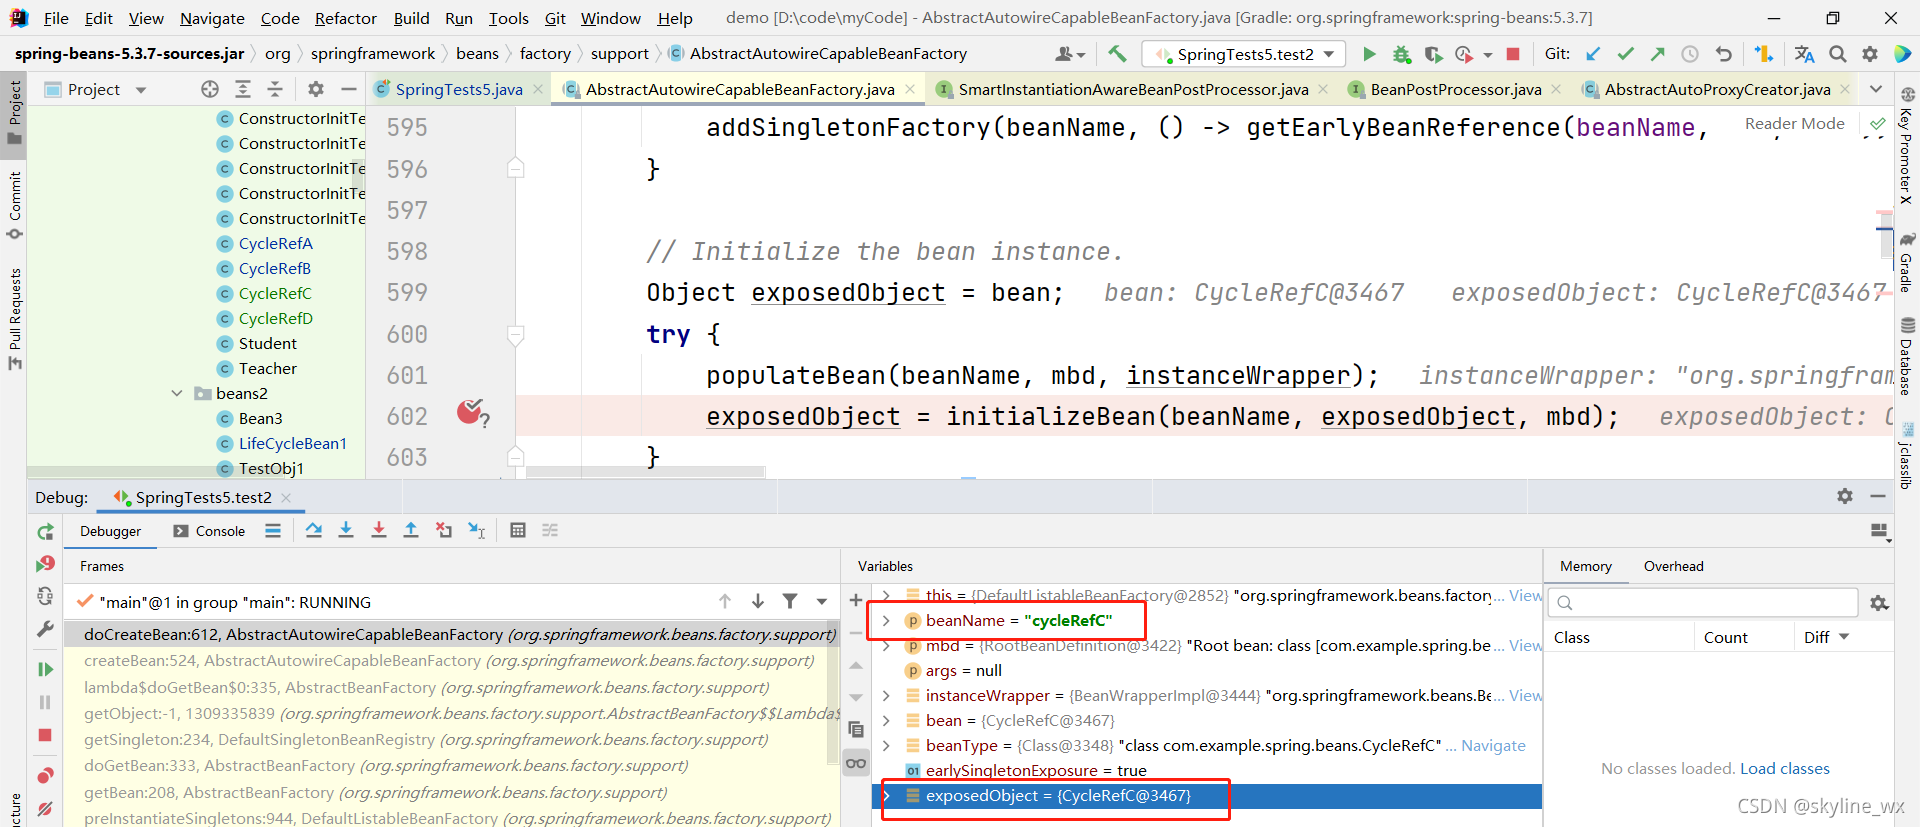Open Search Everywhere magnifier icon
The width and height of the screenshot is (1920, 827).
[x=1838, y=54]
